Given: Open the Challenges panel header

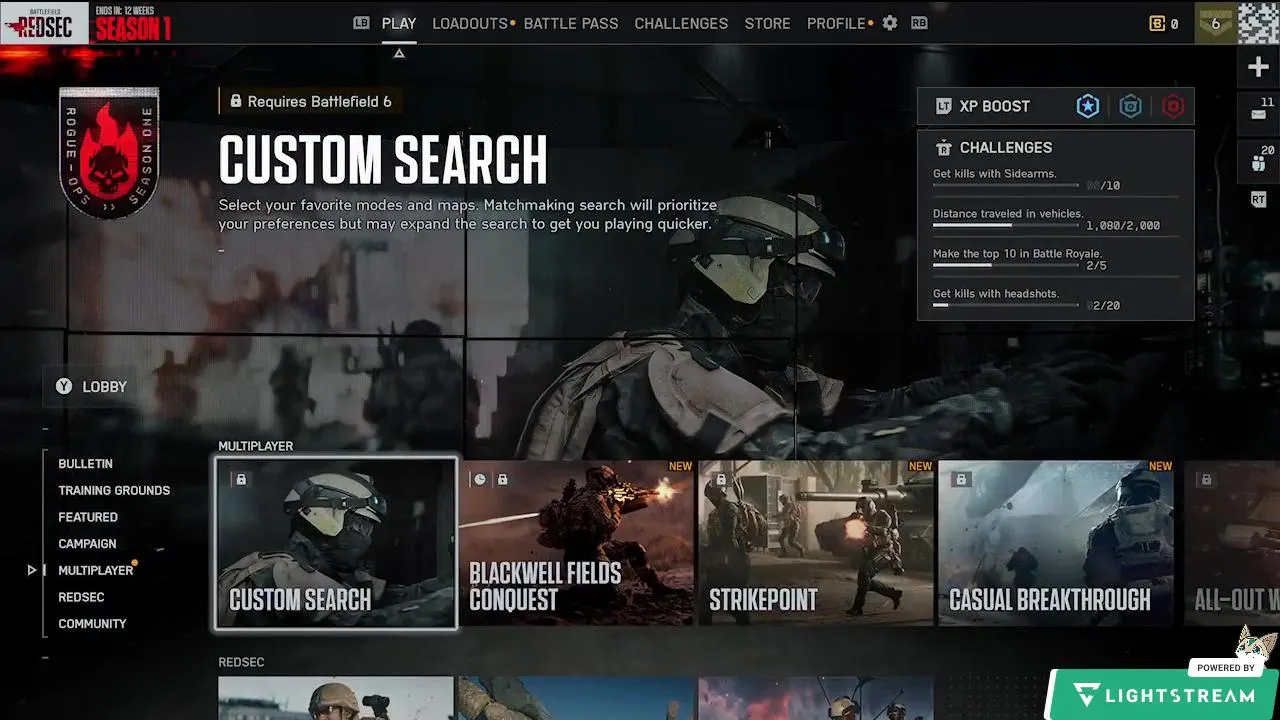Looking at the screenshot, I should click(x=1006, y=148).
